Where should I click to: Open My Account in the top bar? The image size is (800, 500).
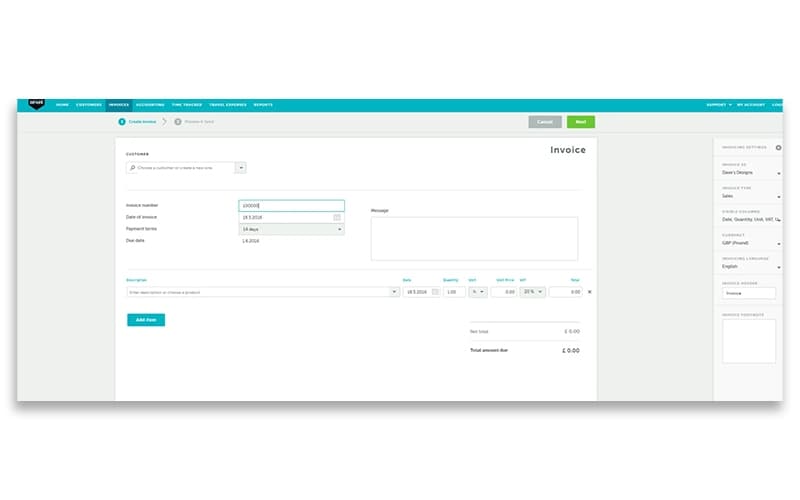pos(751,105)
